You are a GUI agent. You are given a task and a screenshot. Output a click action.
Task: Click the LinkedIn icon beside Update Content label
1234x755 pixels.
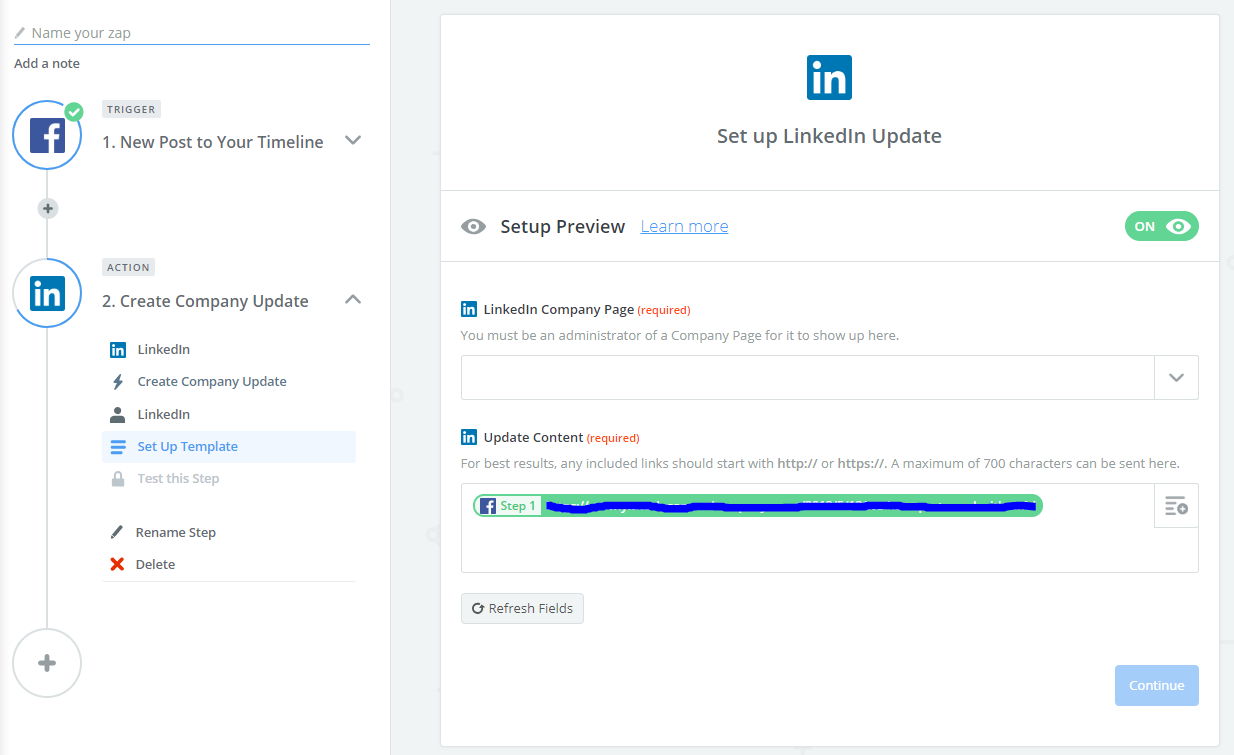point(469,437)
